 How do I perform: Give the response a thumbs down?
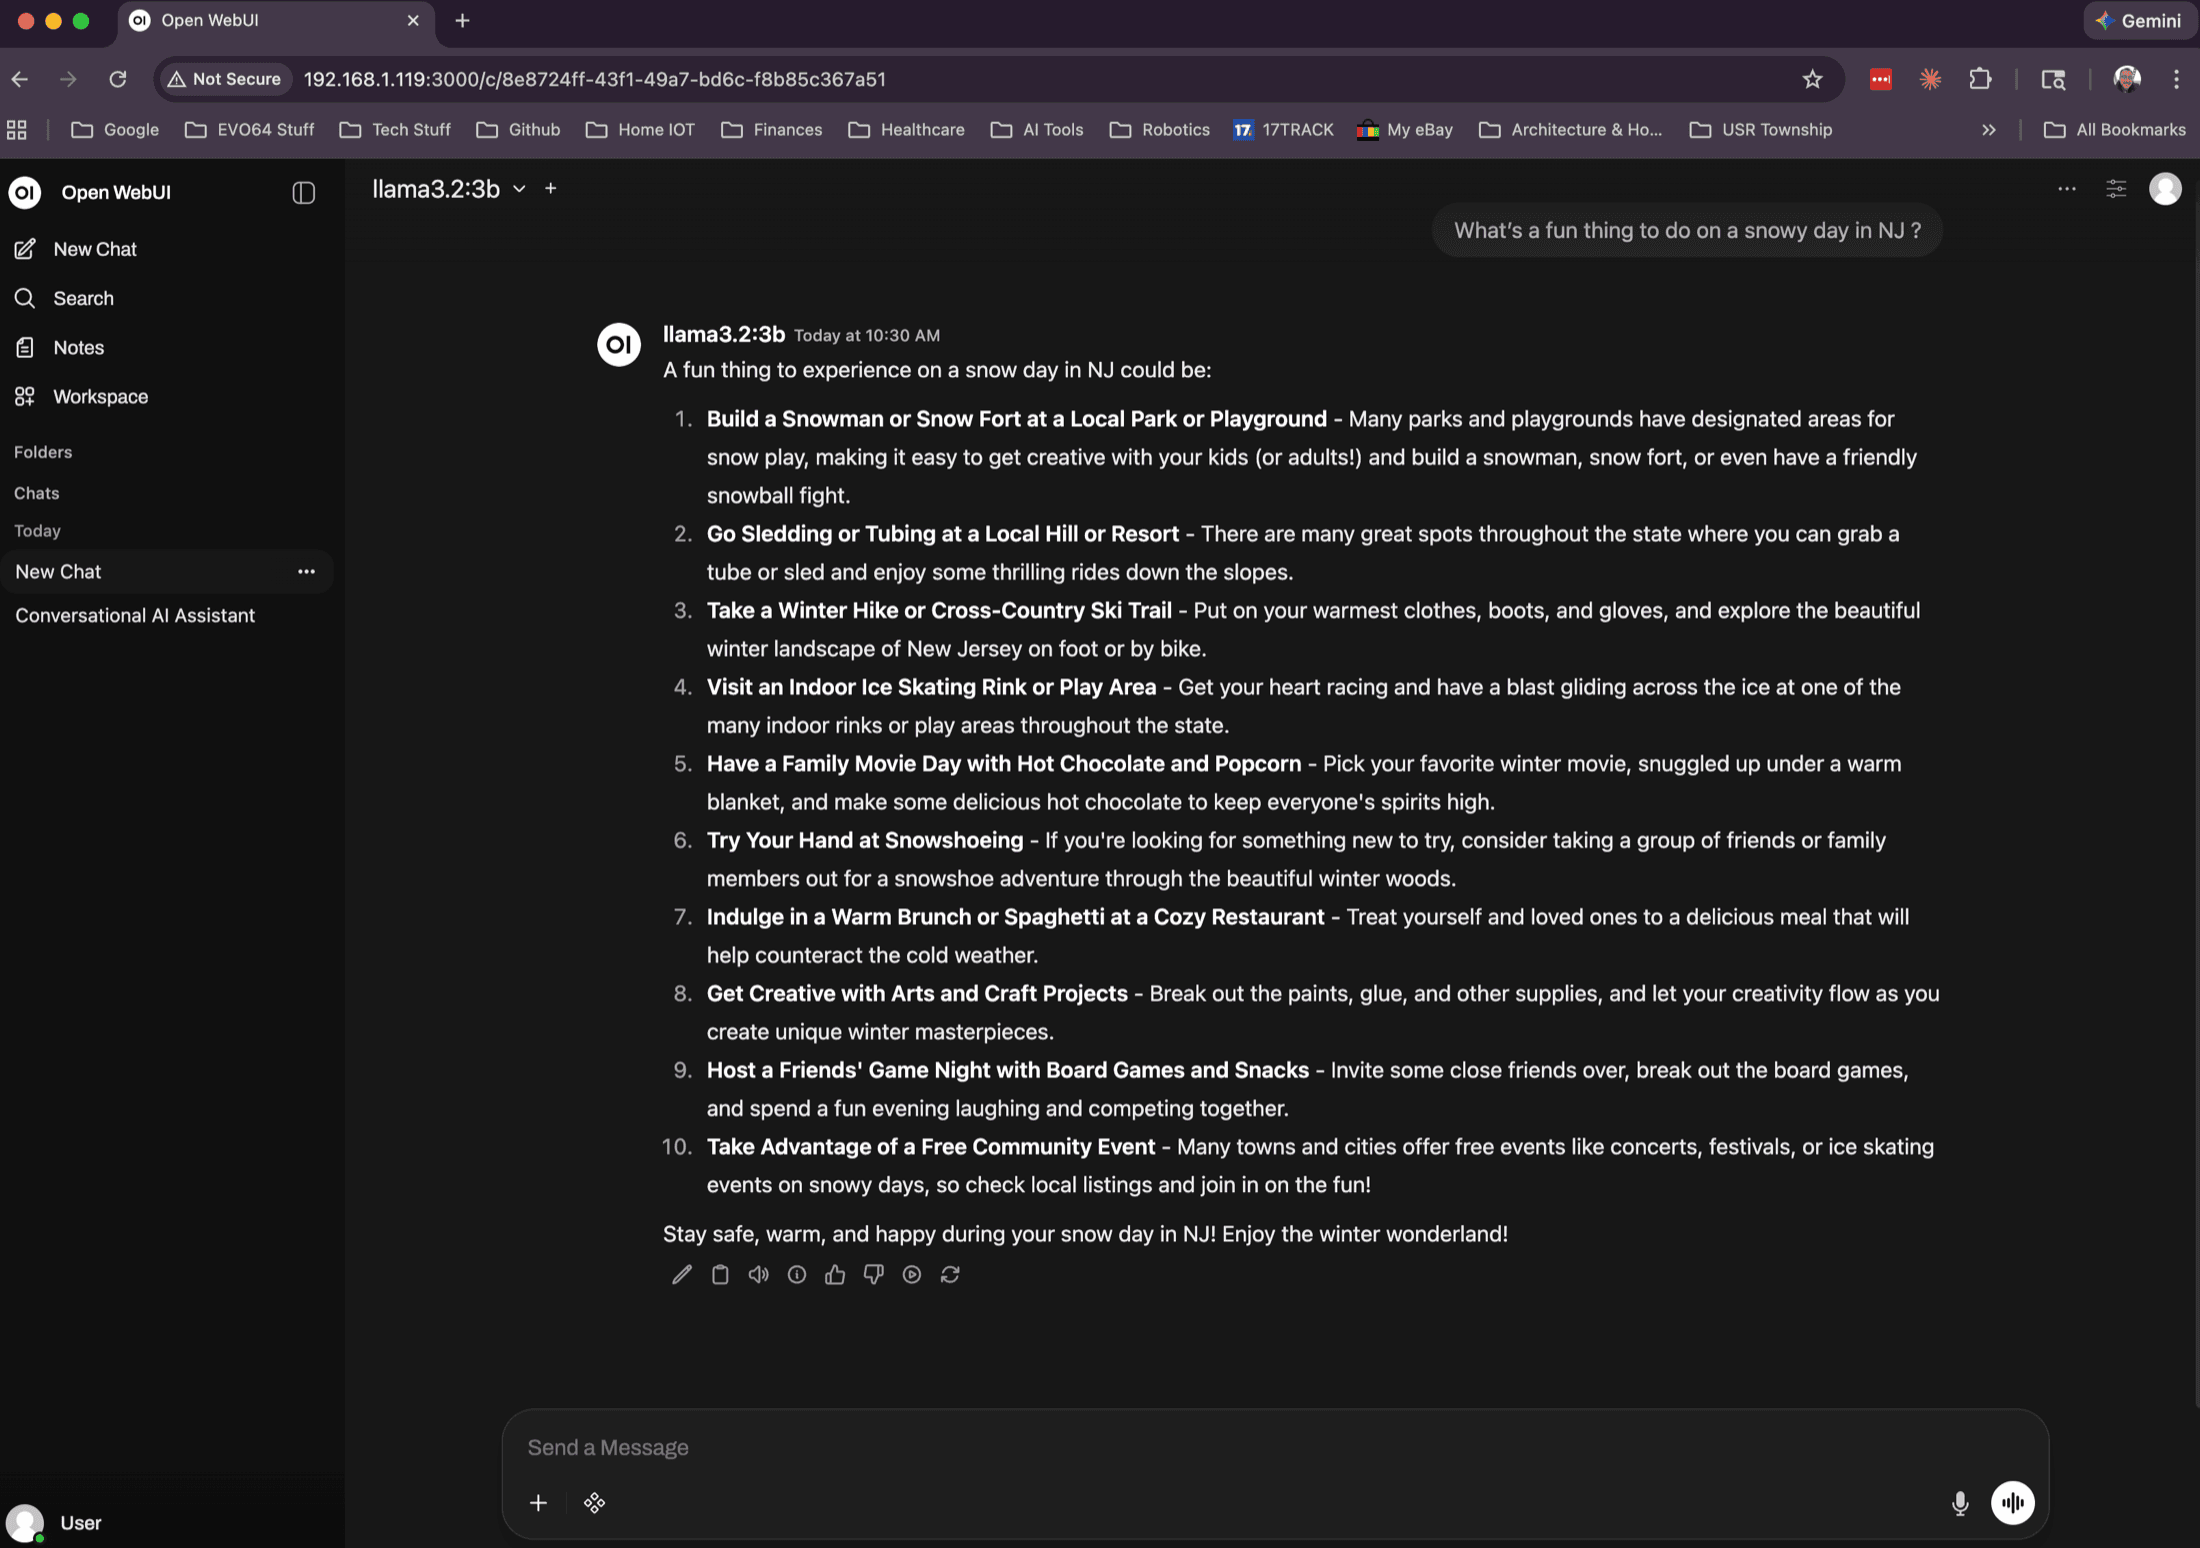click(x=873, y=1274)
